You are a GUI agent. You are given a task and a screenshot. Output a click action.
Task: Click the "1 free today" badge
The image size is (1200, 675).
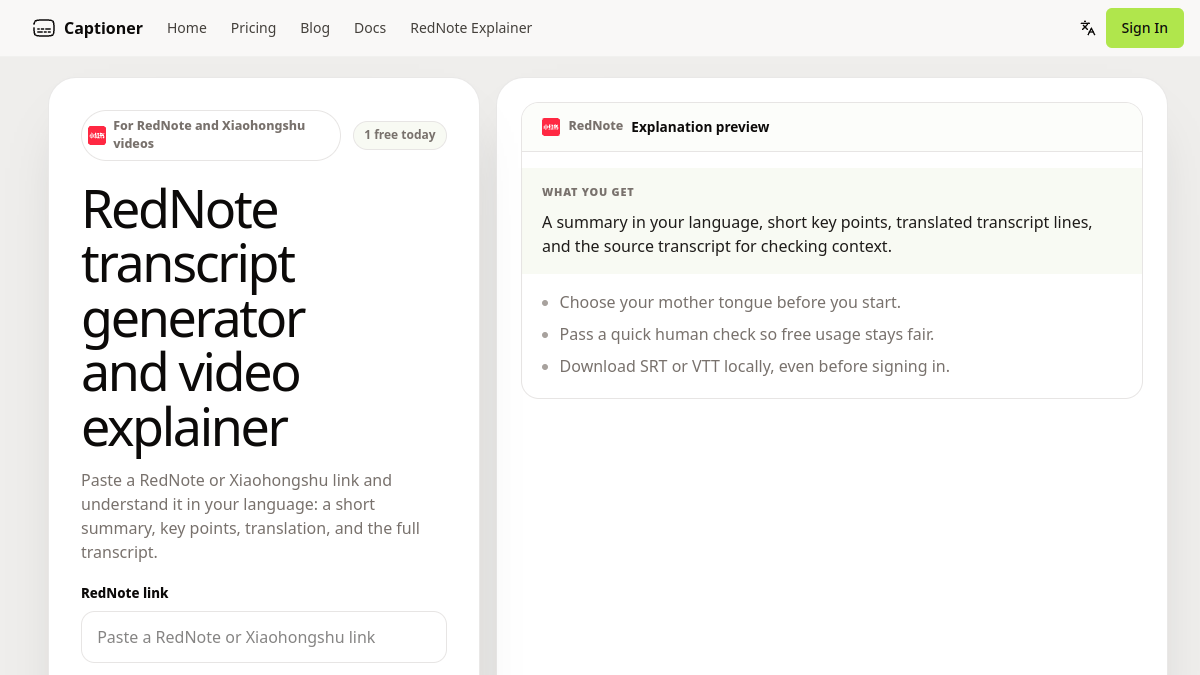coord(400,135)
